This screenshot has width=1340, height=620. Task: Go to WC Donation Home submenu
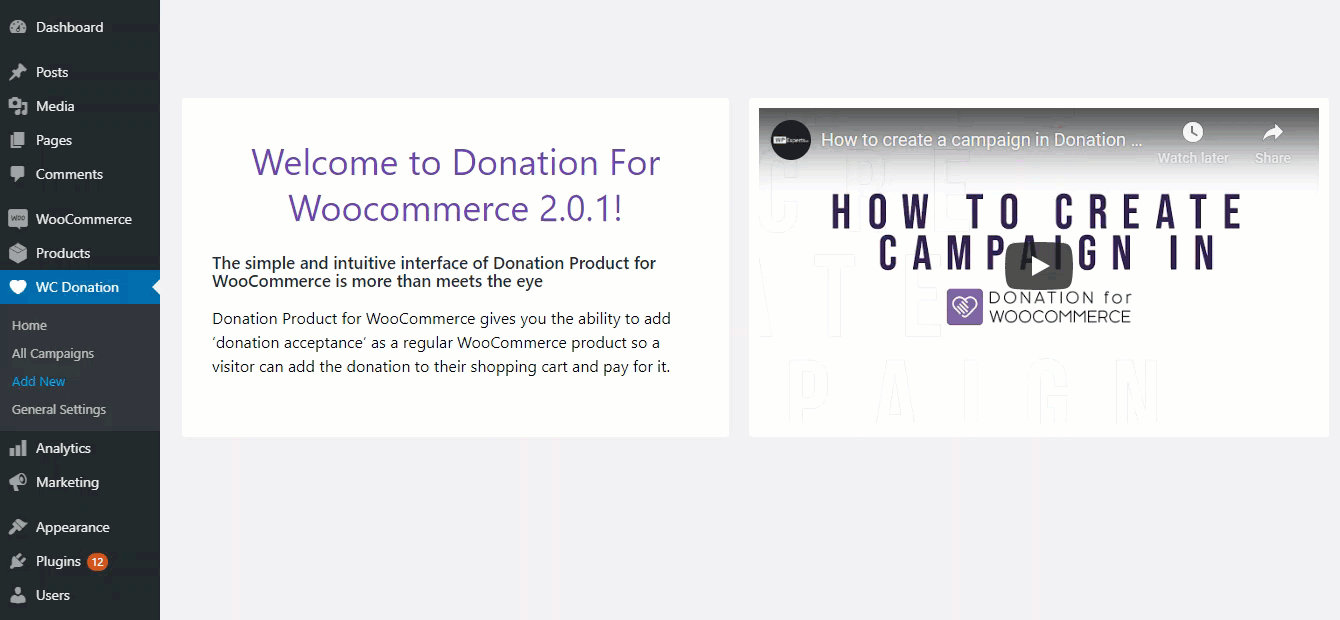(29, 325)
